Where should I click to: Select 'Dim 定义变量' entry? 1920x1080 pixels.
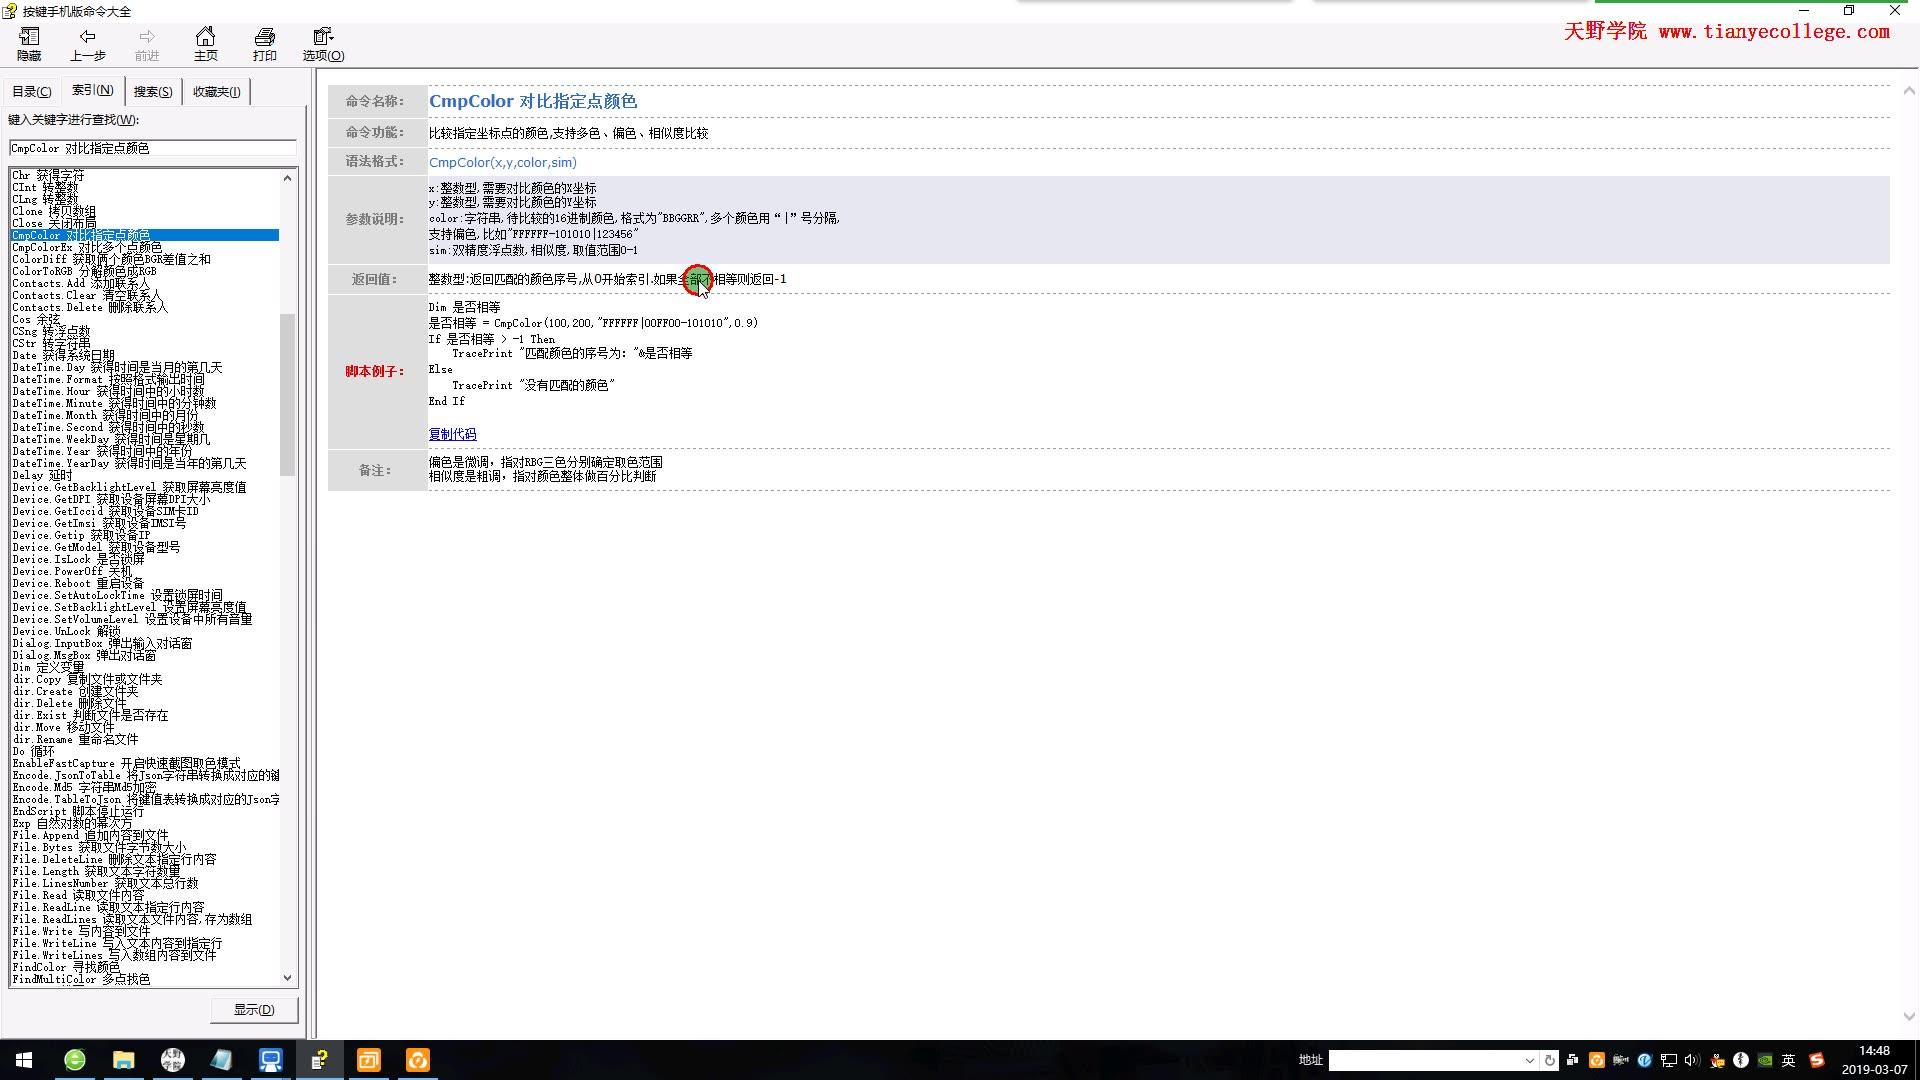48,667
